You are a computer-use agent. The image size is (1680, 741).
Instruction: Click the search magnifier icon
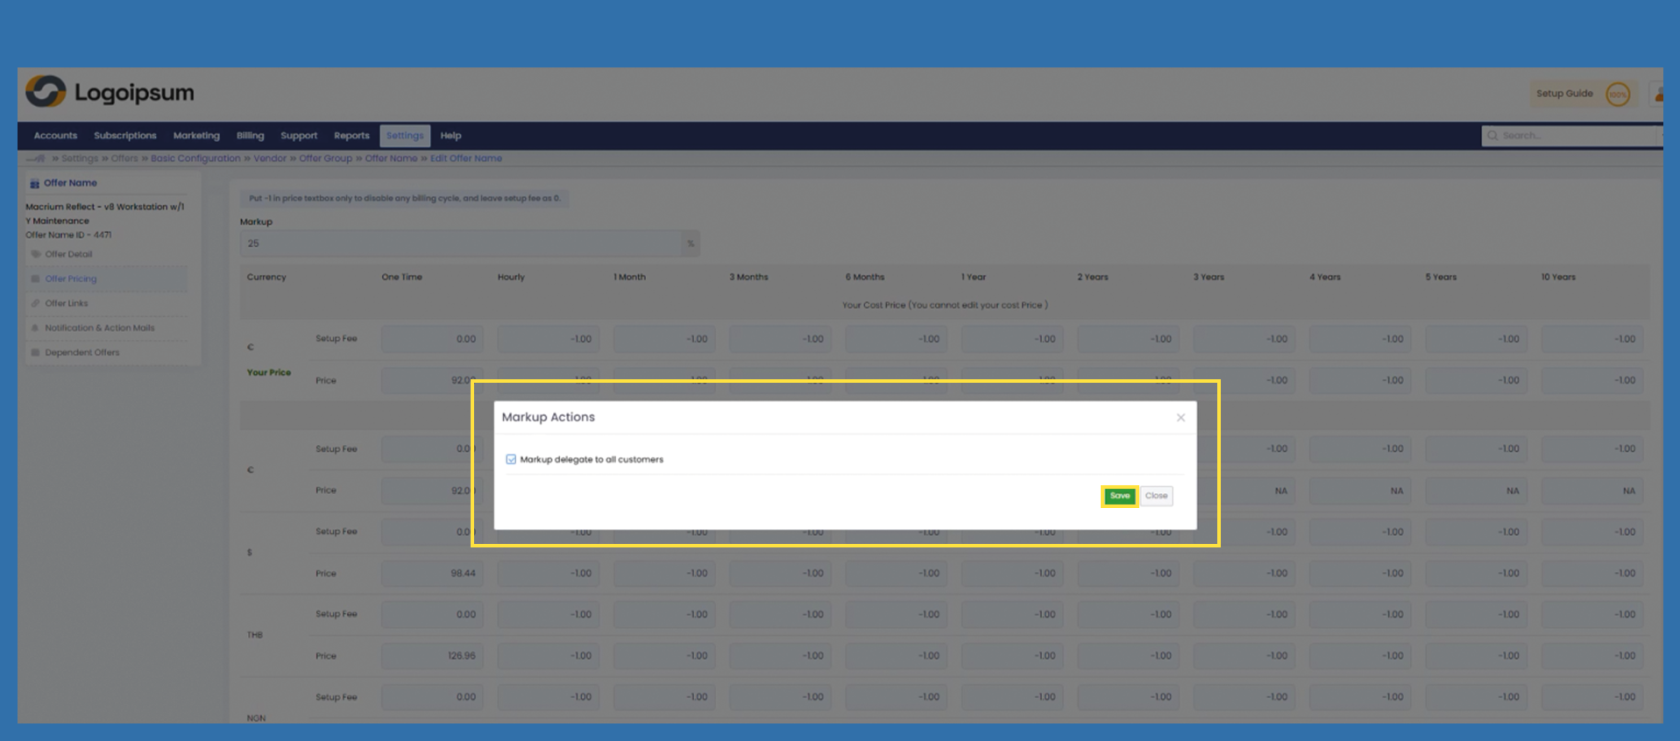click(1492, 136)
